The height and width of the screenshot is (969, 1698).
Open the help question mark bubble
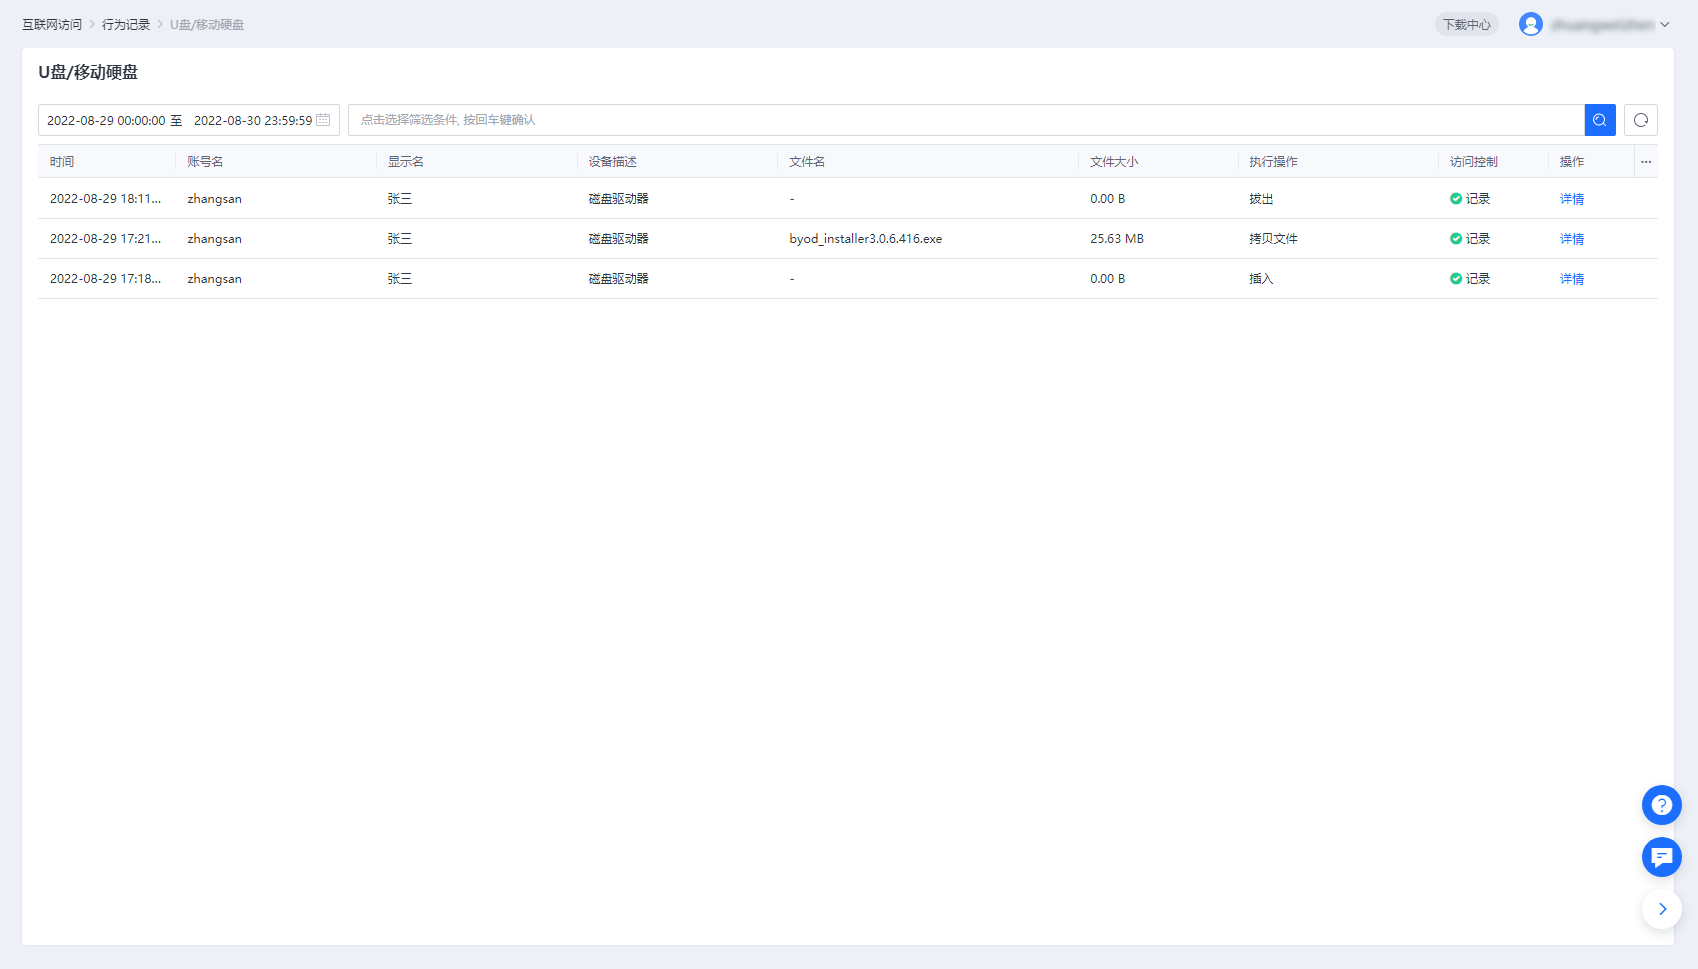[1662, 805]
